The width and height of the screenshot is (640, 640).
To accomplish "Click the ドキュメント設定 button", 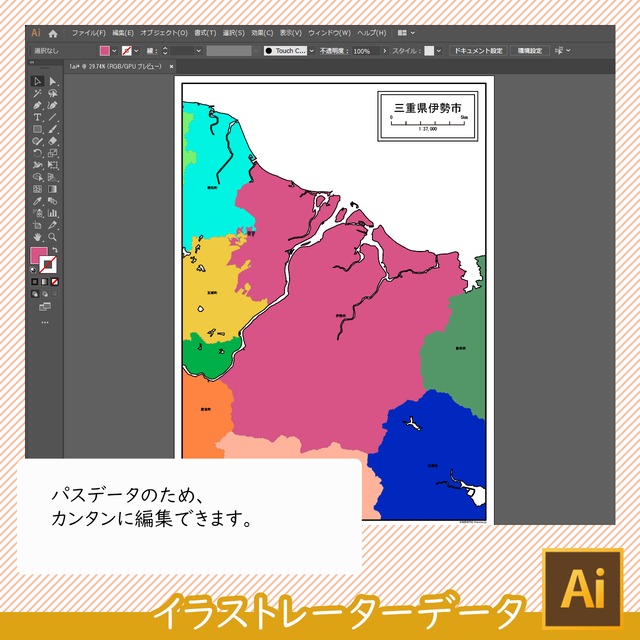I will click(x=478, y=51).
